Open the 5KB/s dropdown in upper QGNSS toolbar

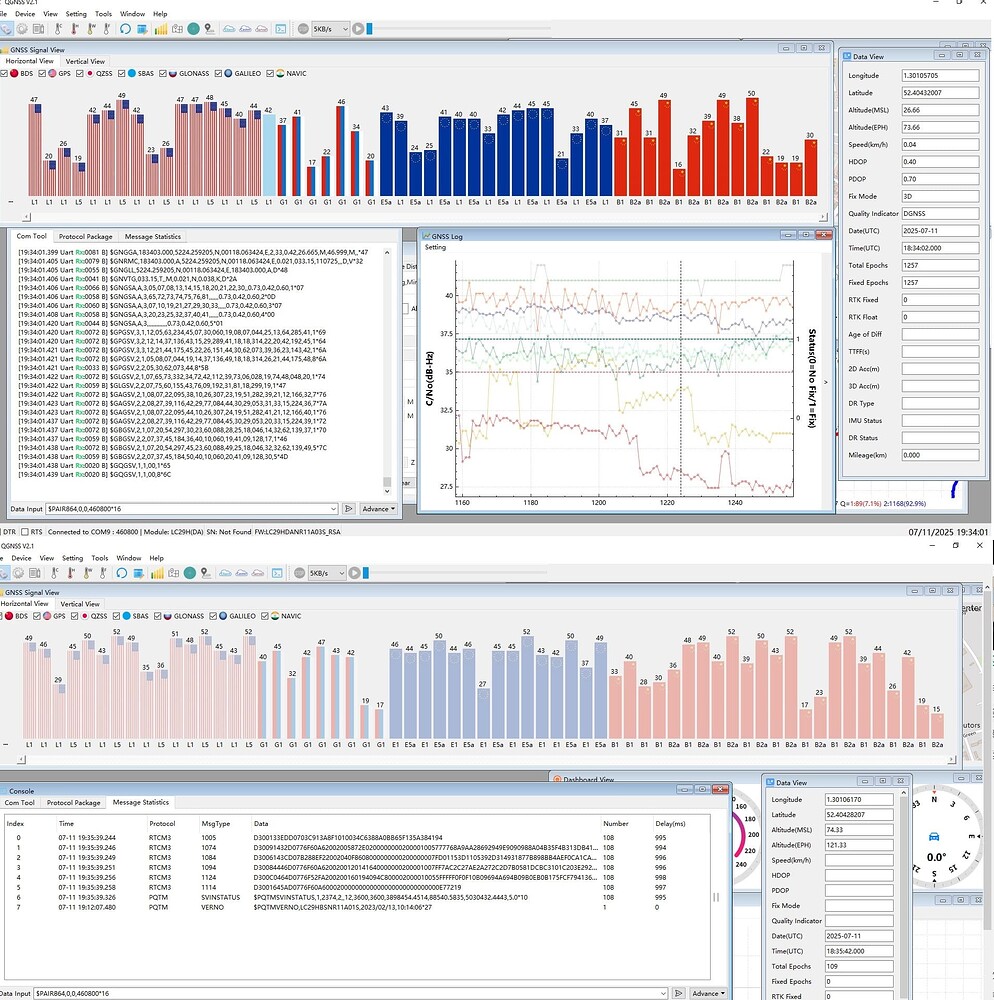pyautogui.click(x=330, y=29)
